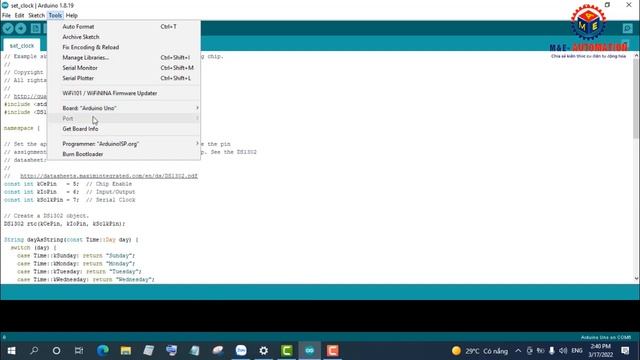
Task: Click the line "DS1302 rtc(kCePin, kIoPin, kSclkPin);"
Action: (64, 224)
